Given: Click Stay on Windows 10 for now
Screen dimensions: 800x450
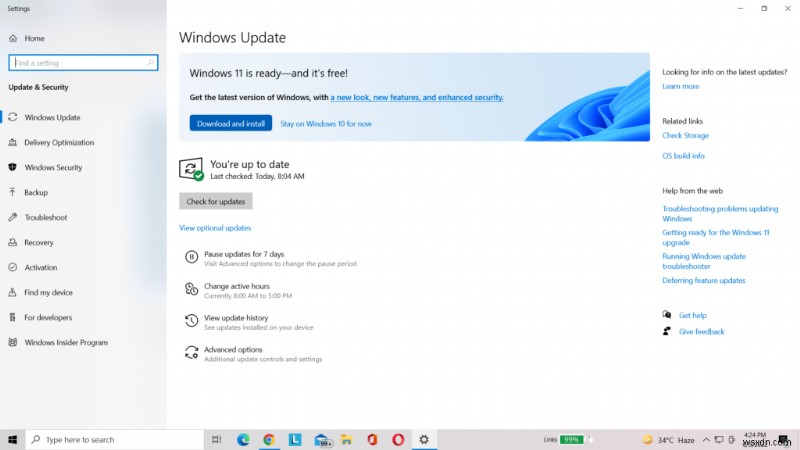Looking at the screenshot, I should click(326, 123).
